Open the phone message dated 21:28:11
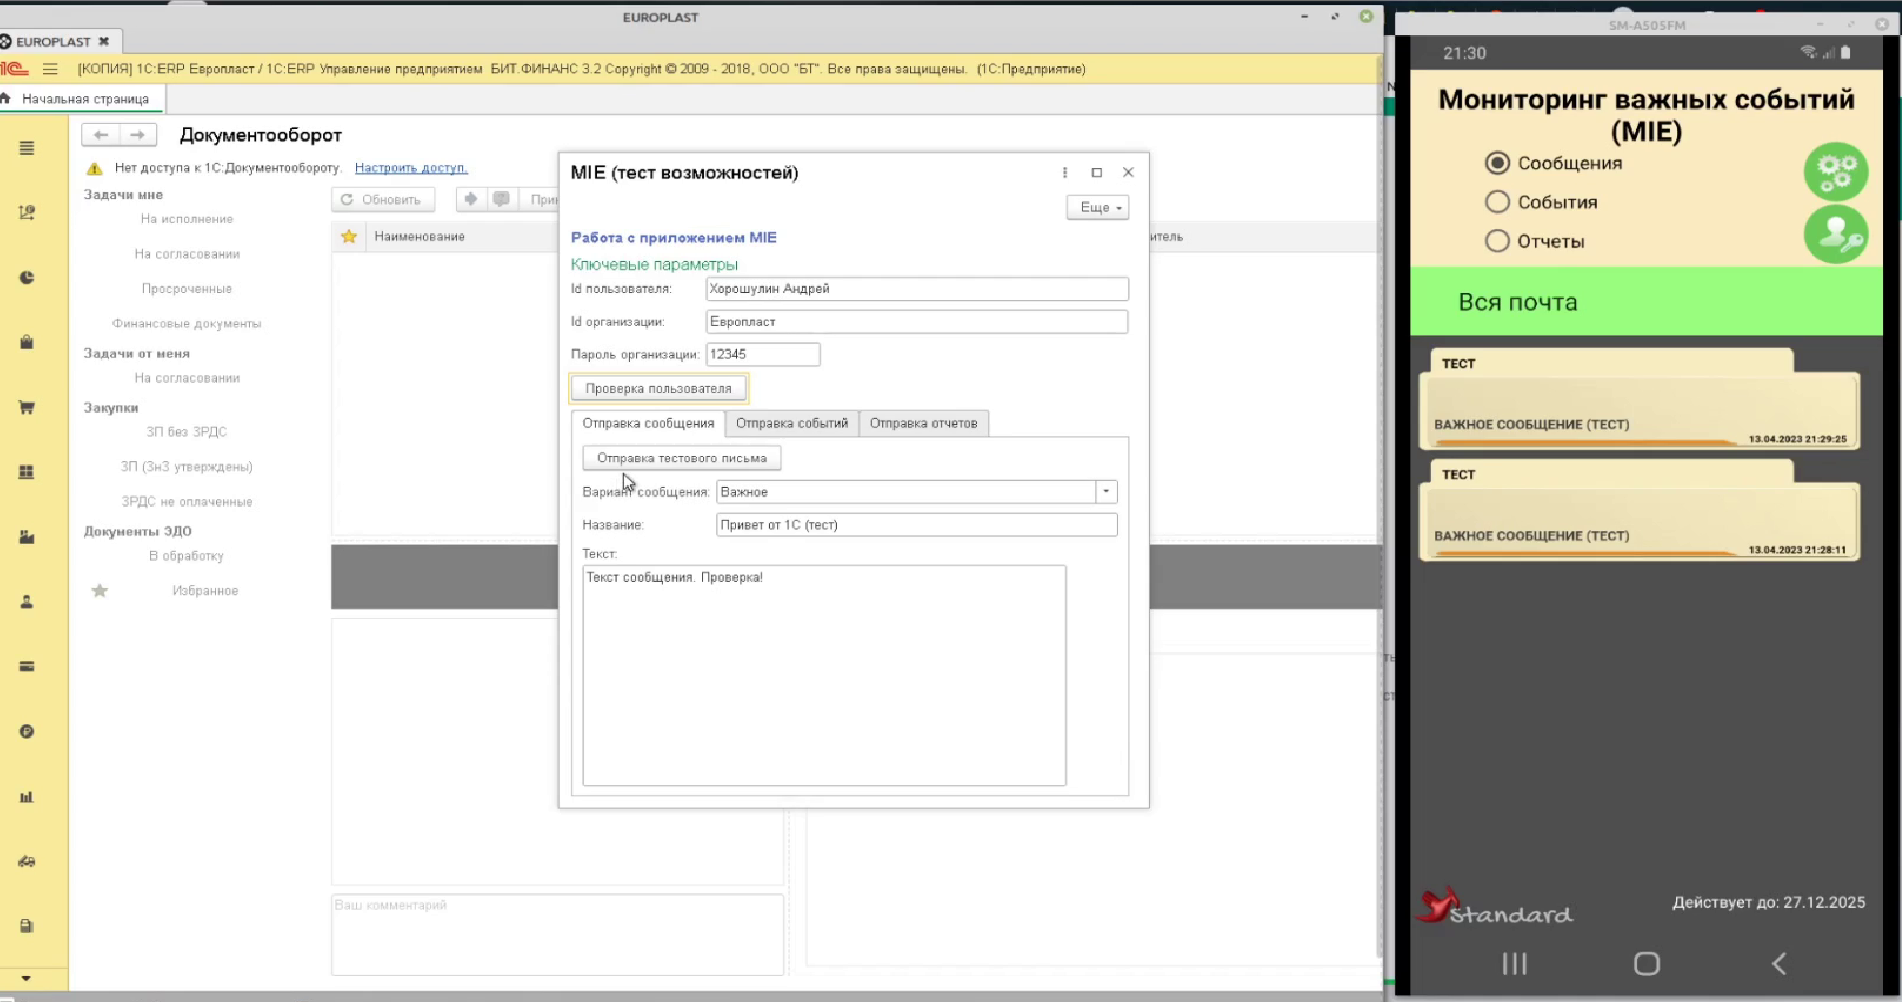1902x1002 pixels. (1640, 511)
